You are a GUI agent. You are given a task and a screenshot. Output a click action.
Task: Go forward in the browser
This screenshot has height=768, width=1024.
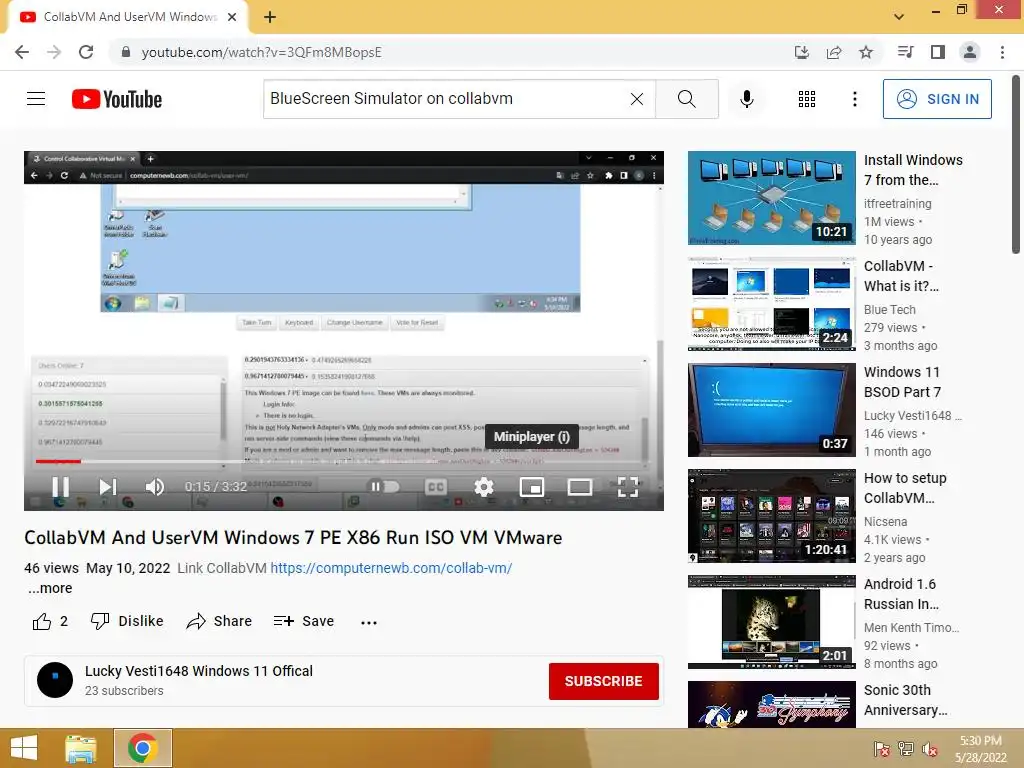click(54, 52)
